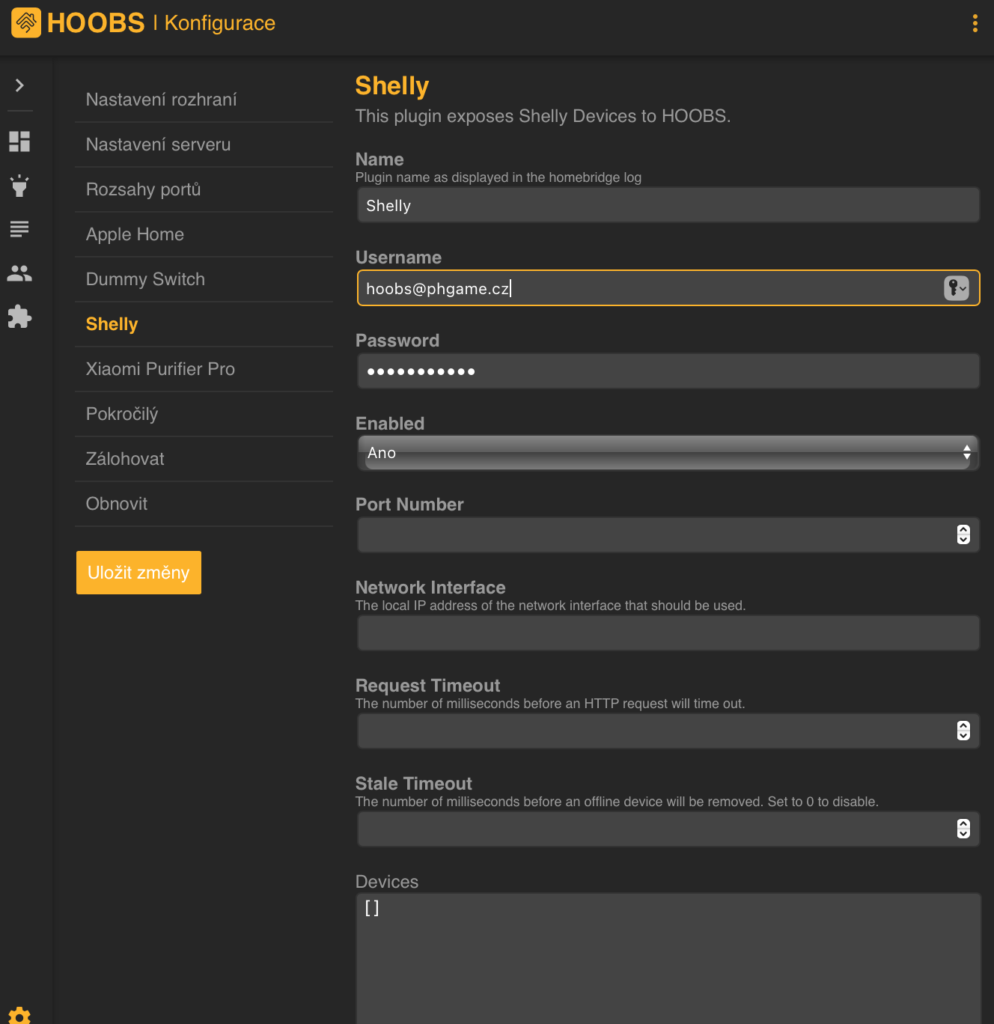Focus the Network Interface input field
The width and height of the screenshot is (994, 1024).
(x=667, y=633)
